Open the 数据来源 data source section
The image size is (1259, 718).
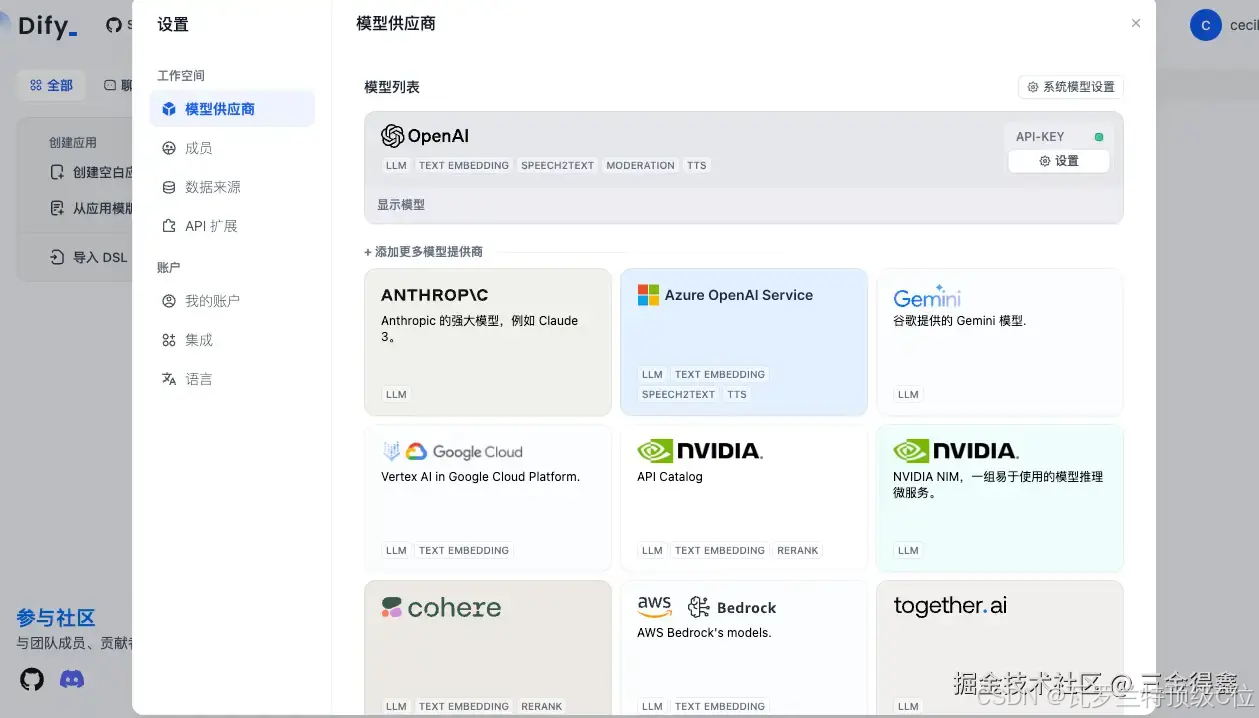coord(232,187)
